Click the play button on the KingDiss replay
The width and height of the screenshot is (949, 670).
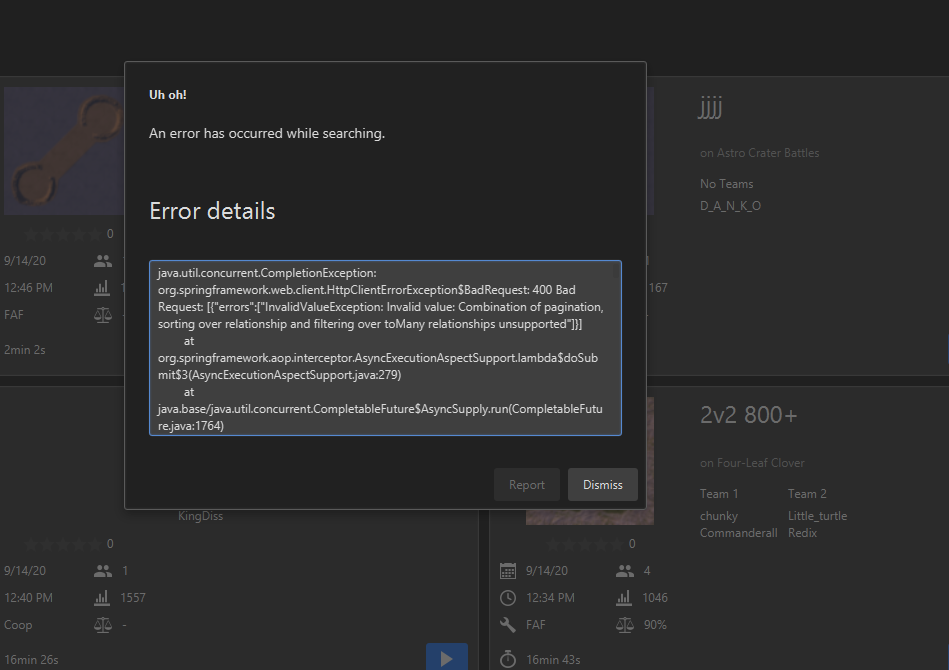pos(447,657)
